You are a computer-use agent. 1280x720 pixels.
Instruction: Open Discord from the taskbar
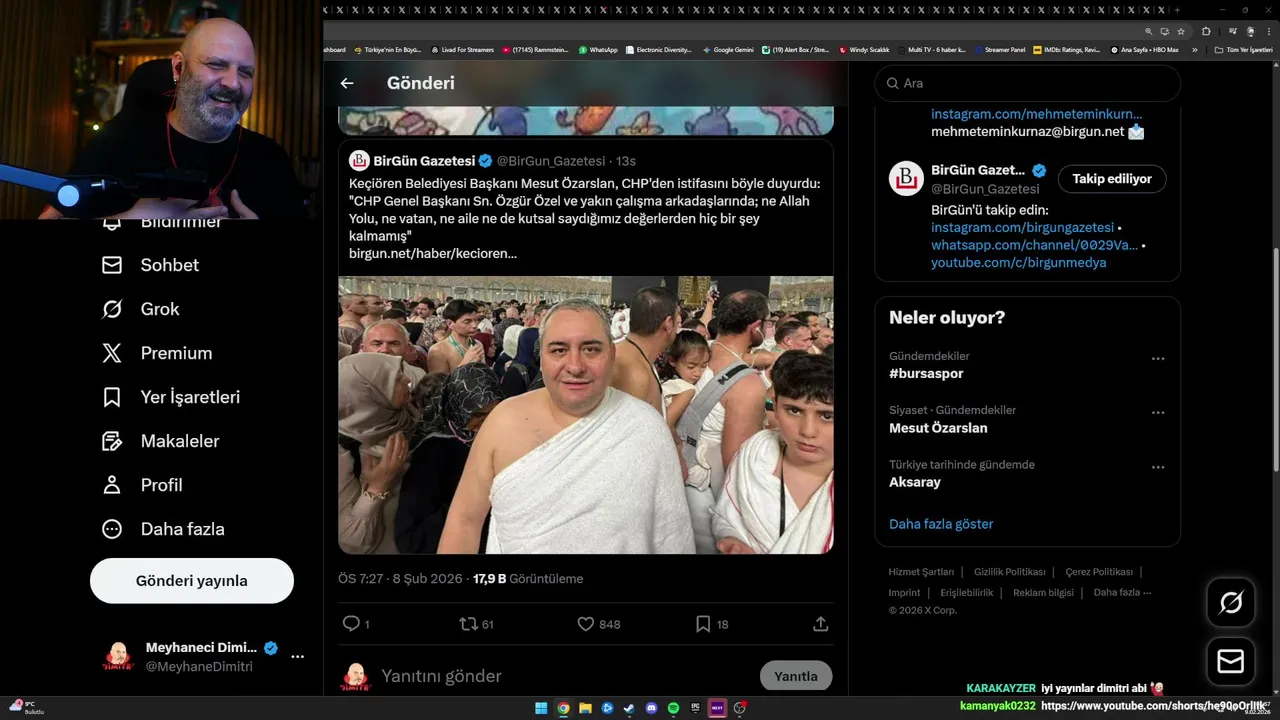tap(651, 708)
